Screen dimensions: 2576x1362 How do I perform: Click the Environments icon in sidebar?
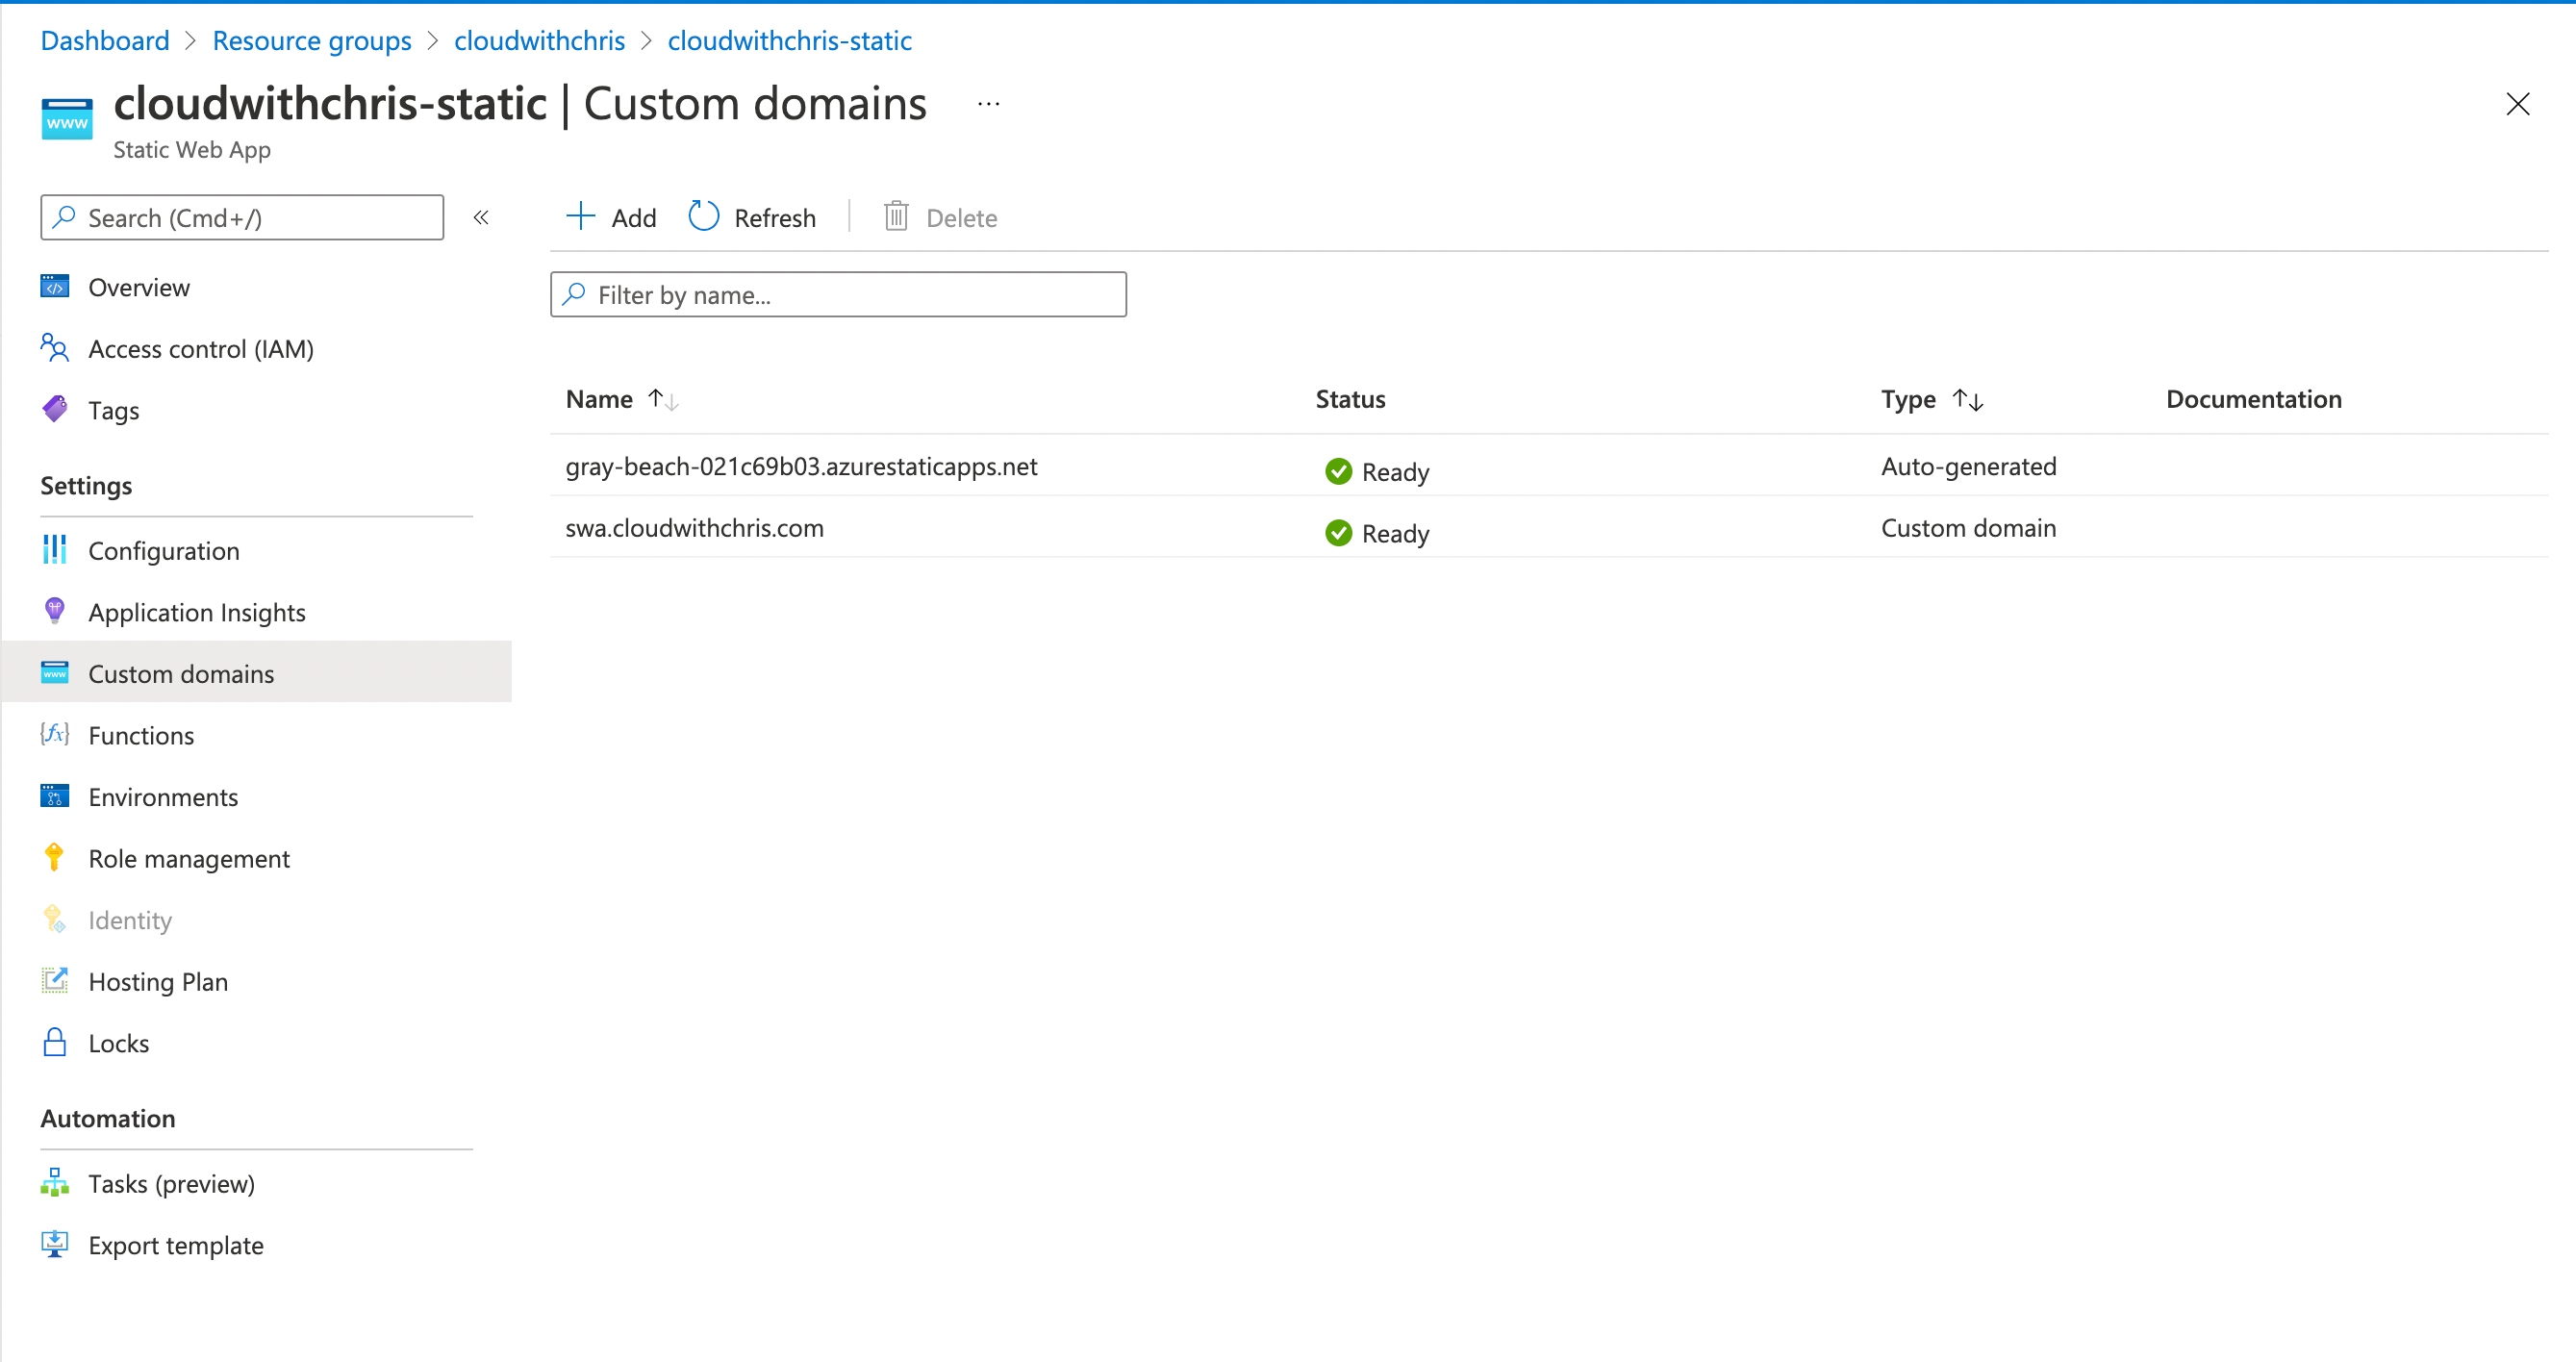click(x=56, y=796)
